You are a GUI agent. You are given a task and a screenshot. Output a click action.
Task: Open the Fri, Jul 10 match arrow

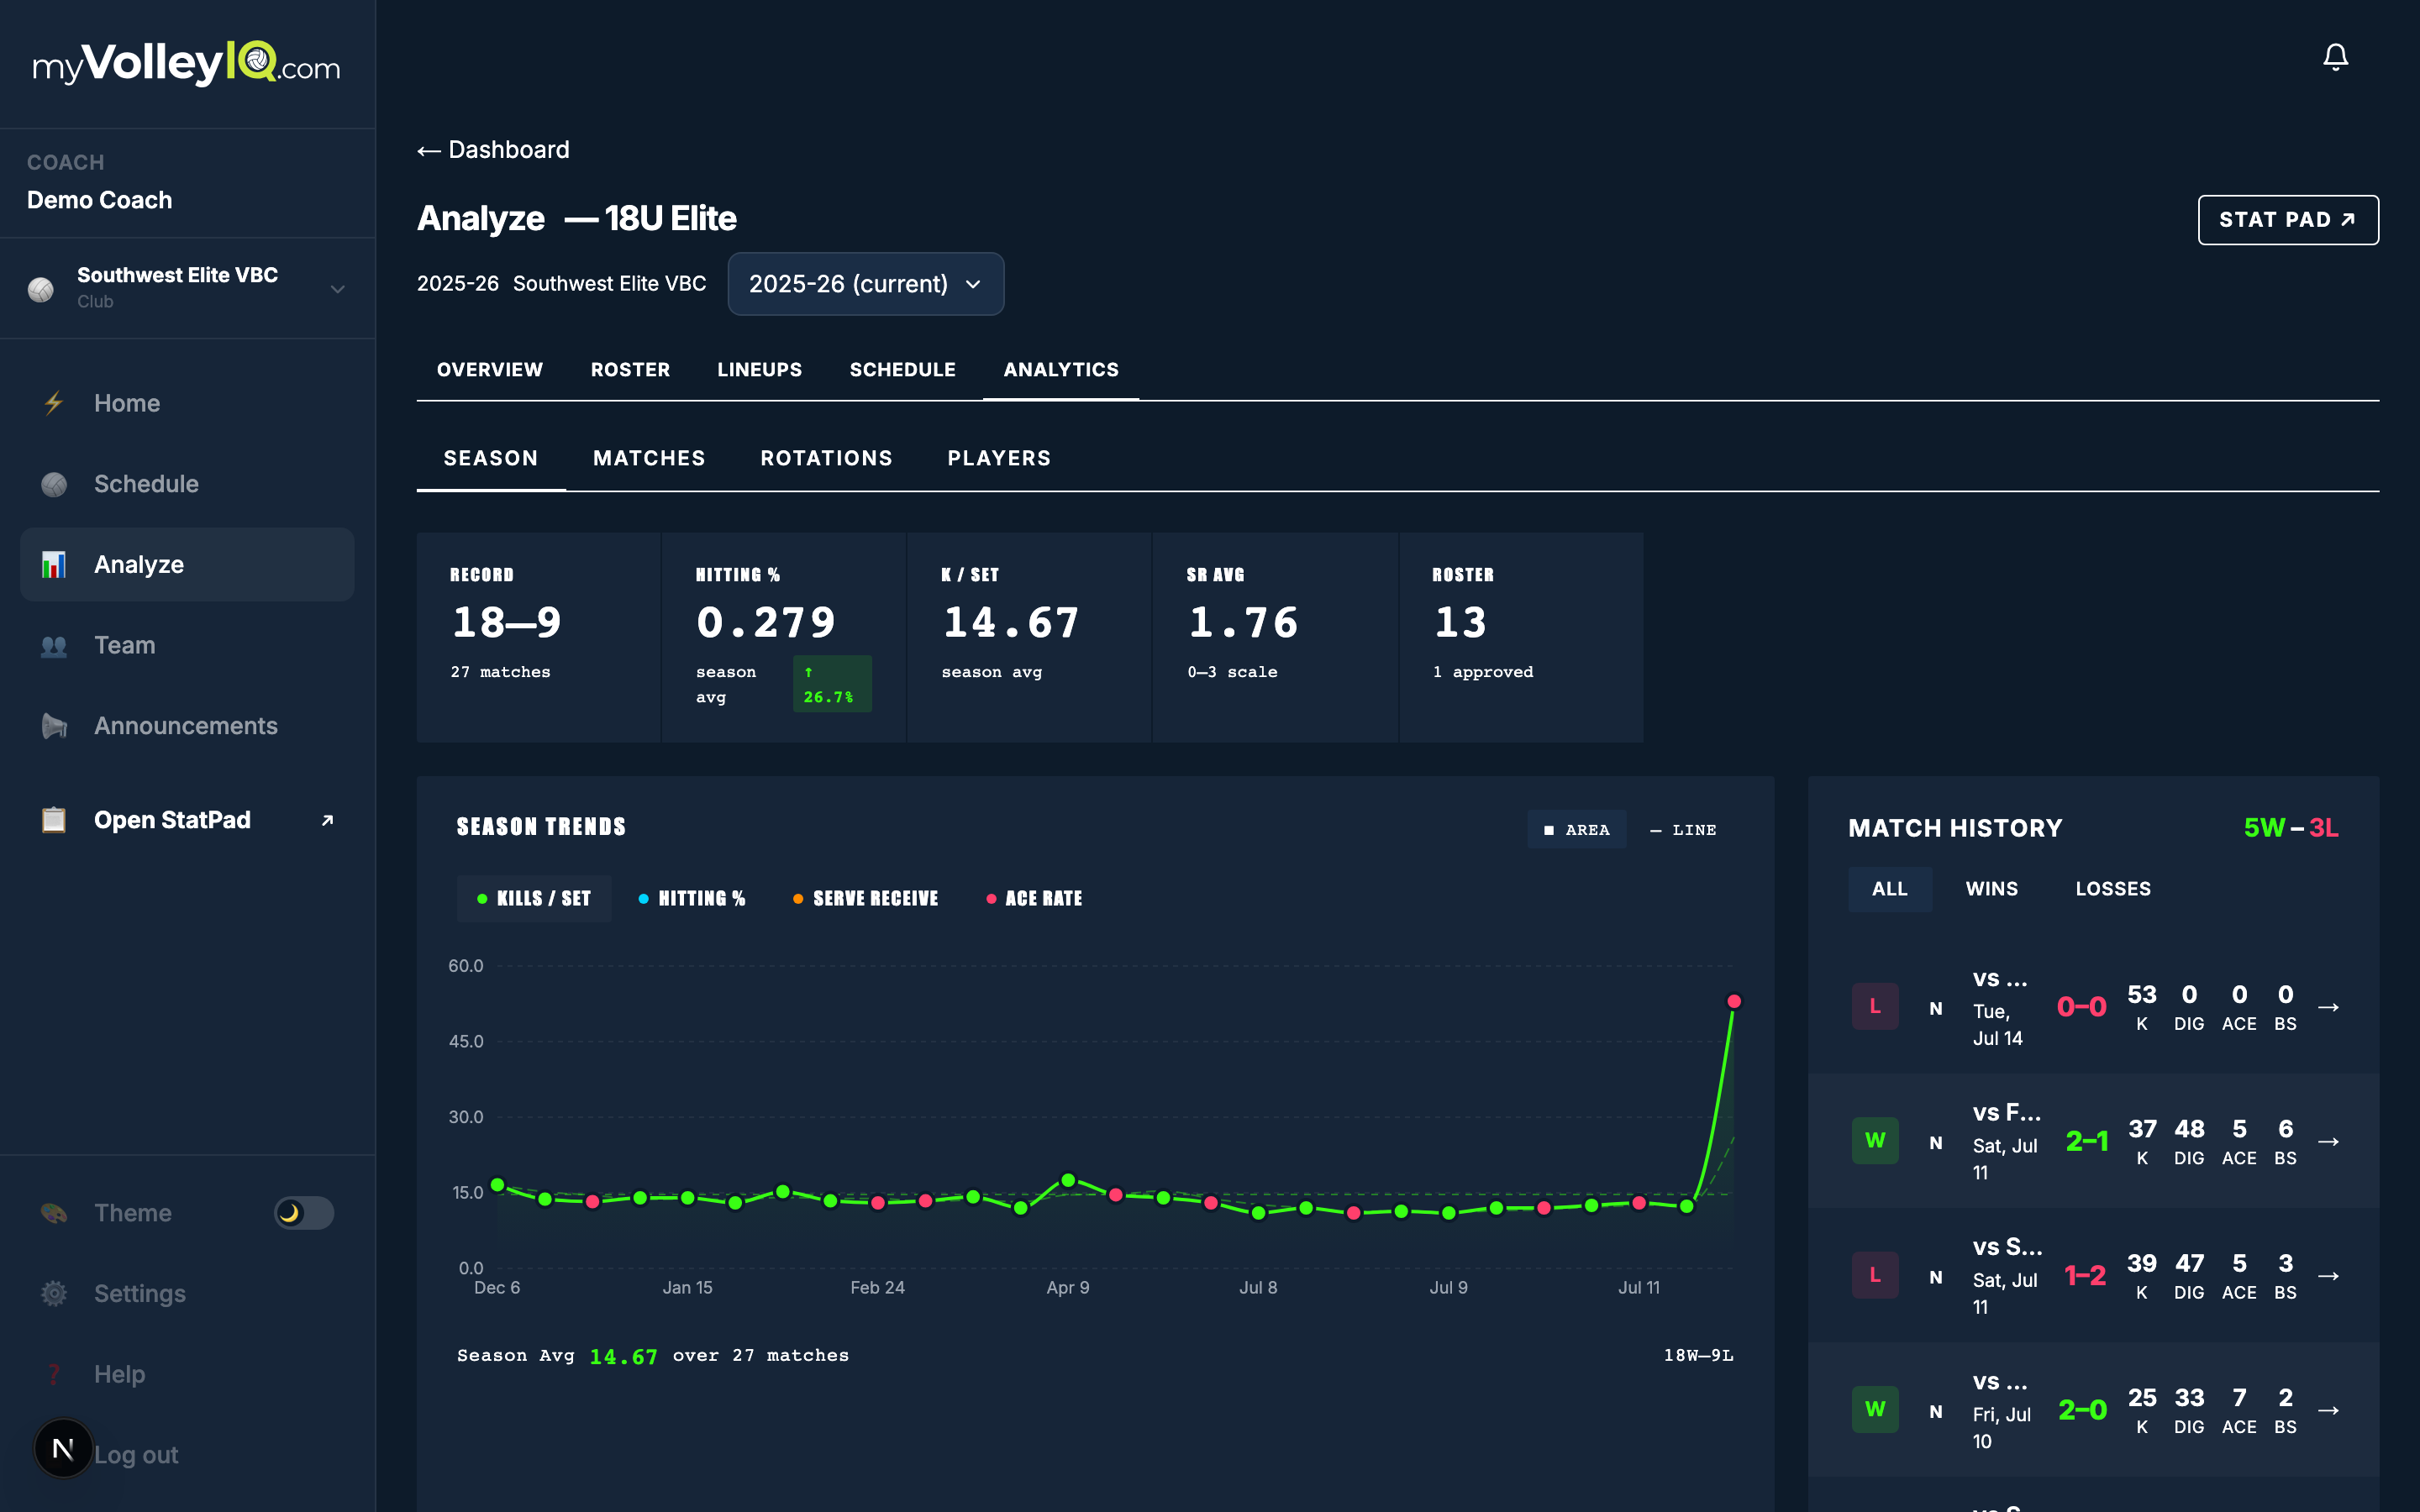2328,1410
